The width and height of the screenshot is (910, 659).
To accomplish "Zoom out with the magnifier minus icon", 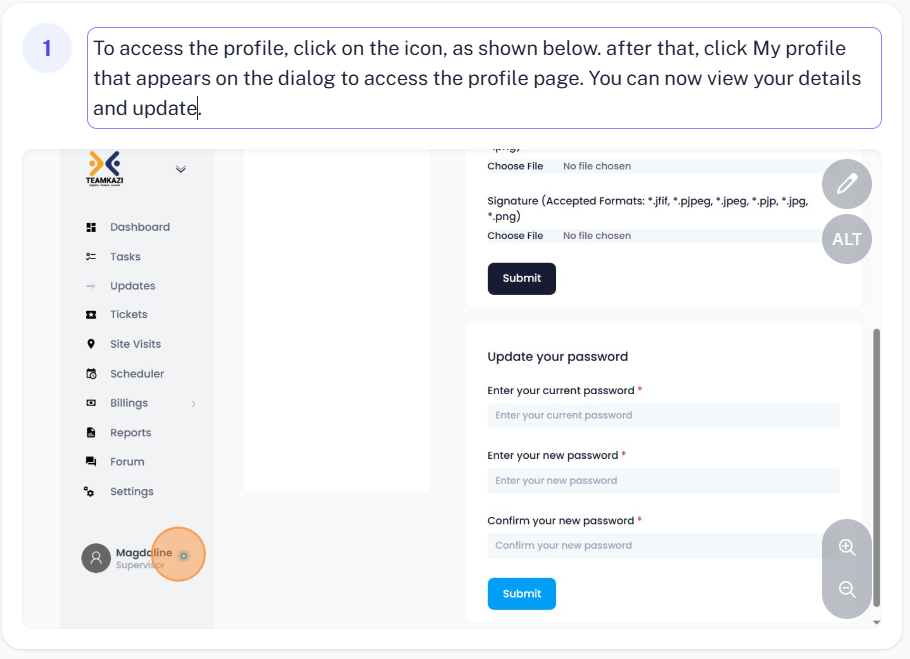I will tap(847, 589).
